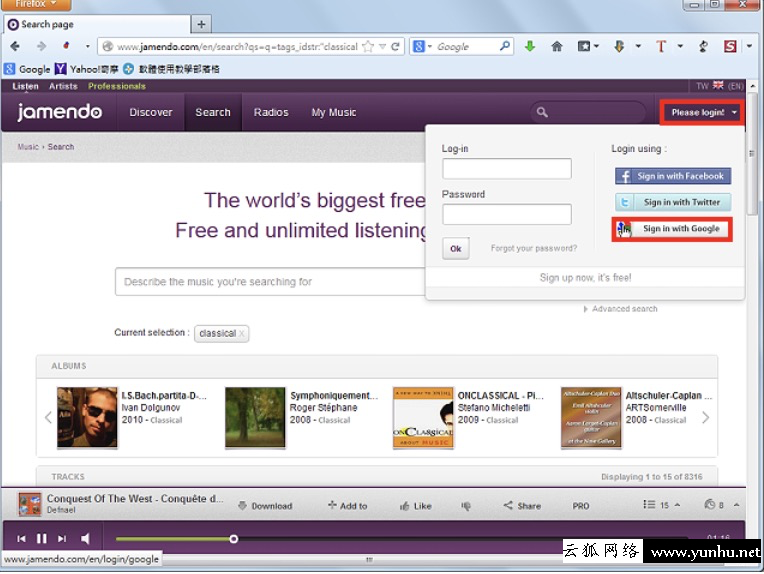Skip to next track

62,538
